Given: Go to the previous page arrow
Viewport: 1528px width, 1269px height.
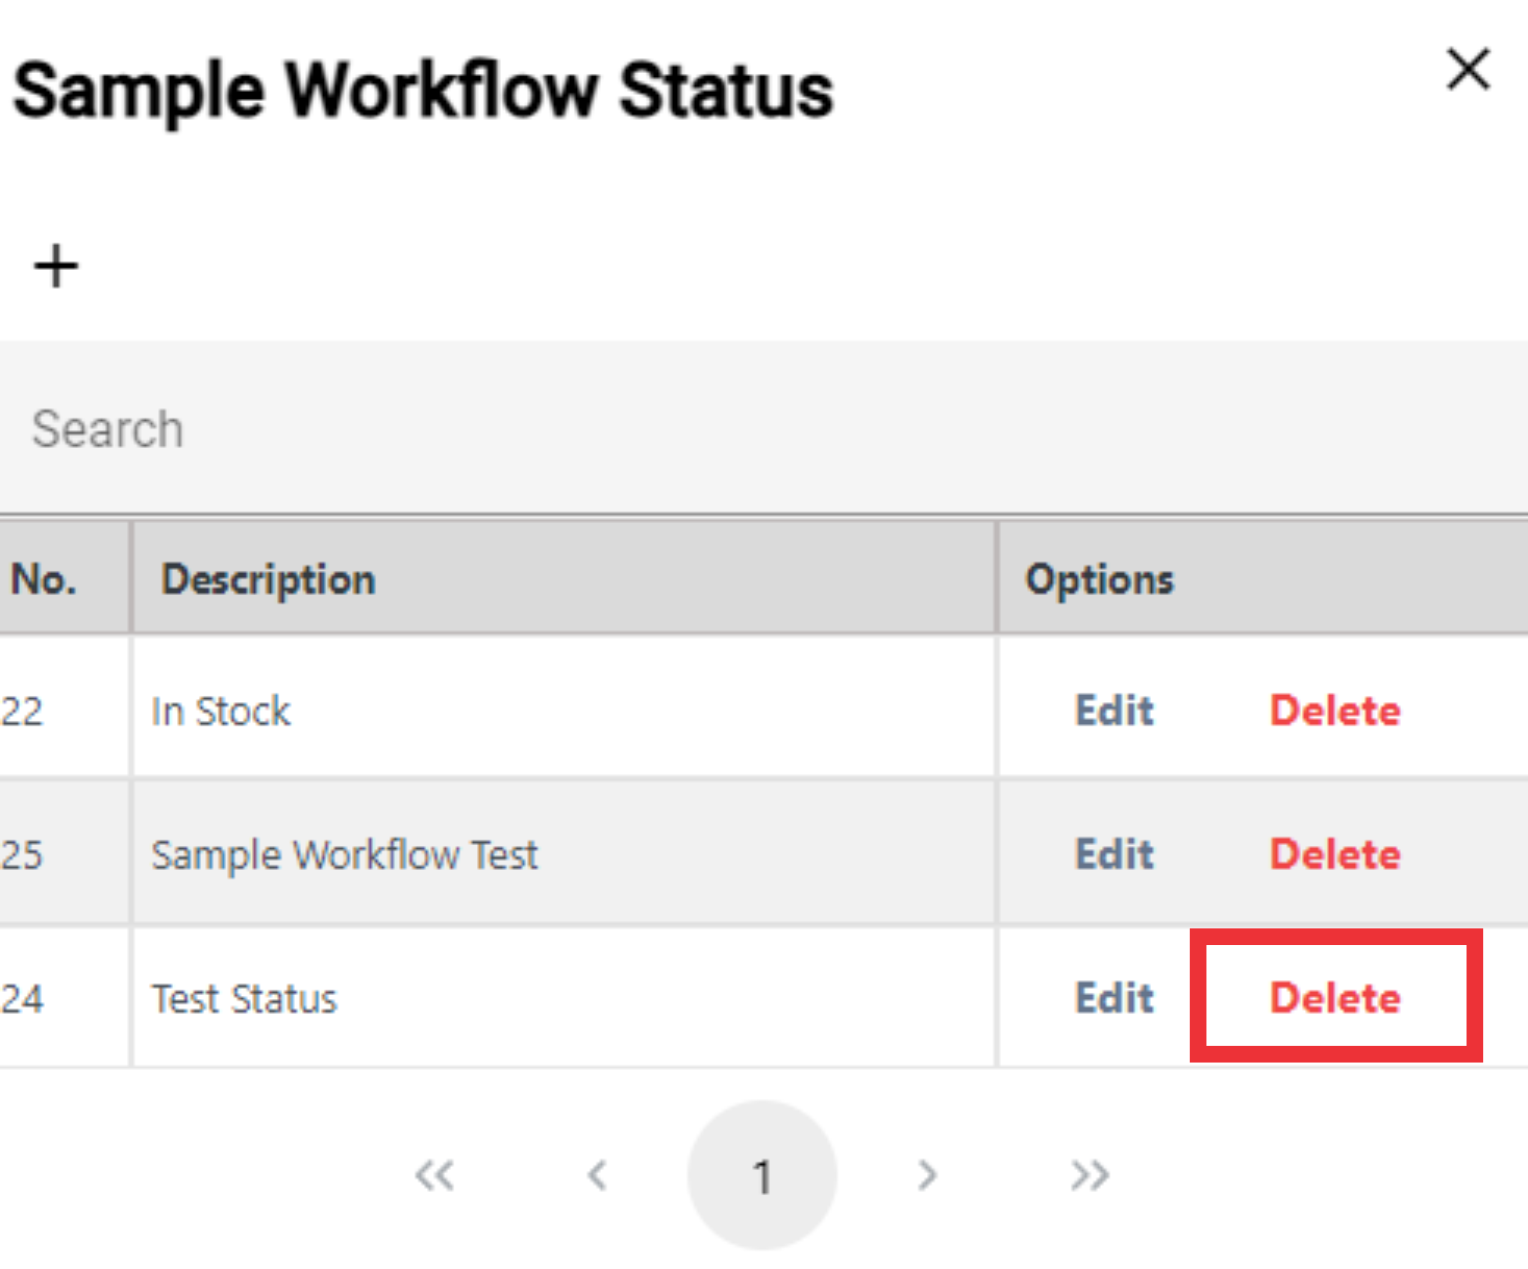Looking at the screenshot, I should (598, 1175).
